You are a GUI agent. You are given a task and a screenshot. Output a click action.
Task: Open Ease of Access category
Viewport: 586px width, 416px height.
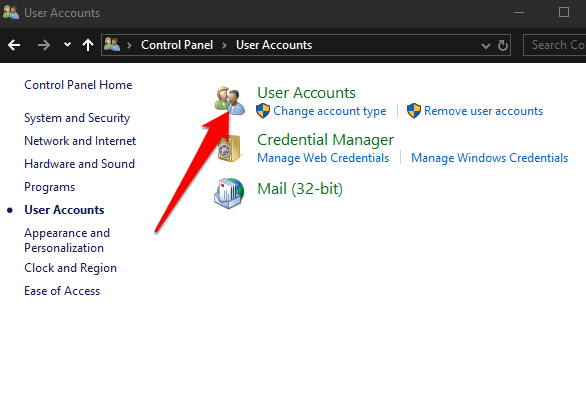coord(62,291)
